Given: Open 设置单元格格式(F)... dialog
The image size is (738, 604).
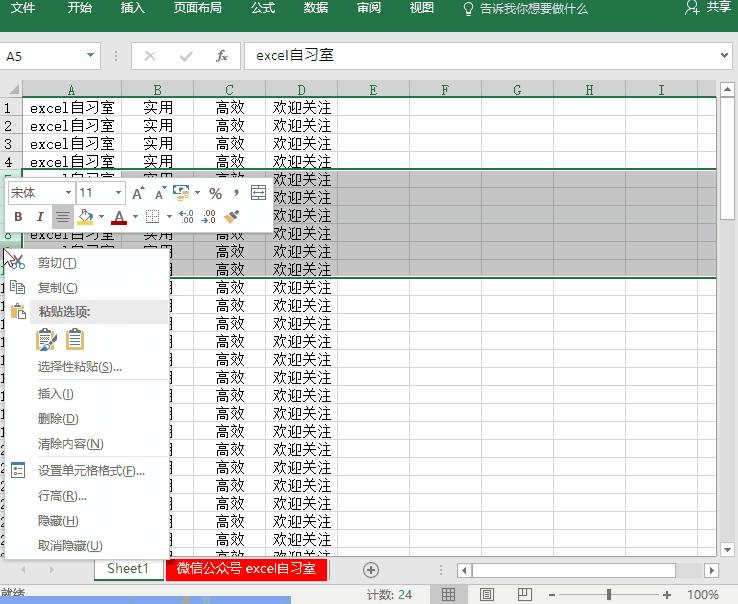Looking at the screenshot, I should pos(87,470).
